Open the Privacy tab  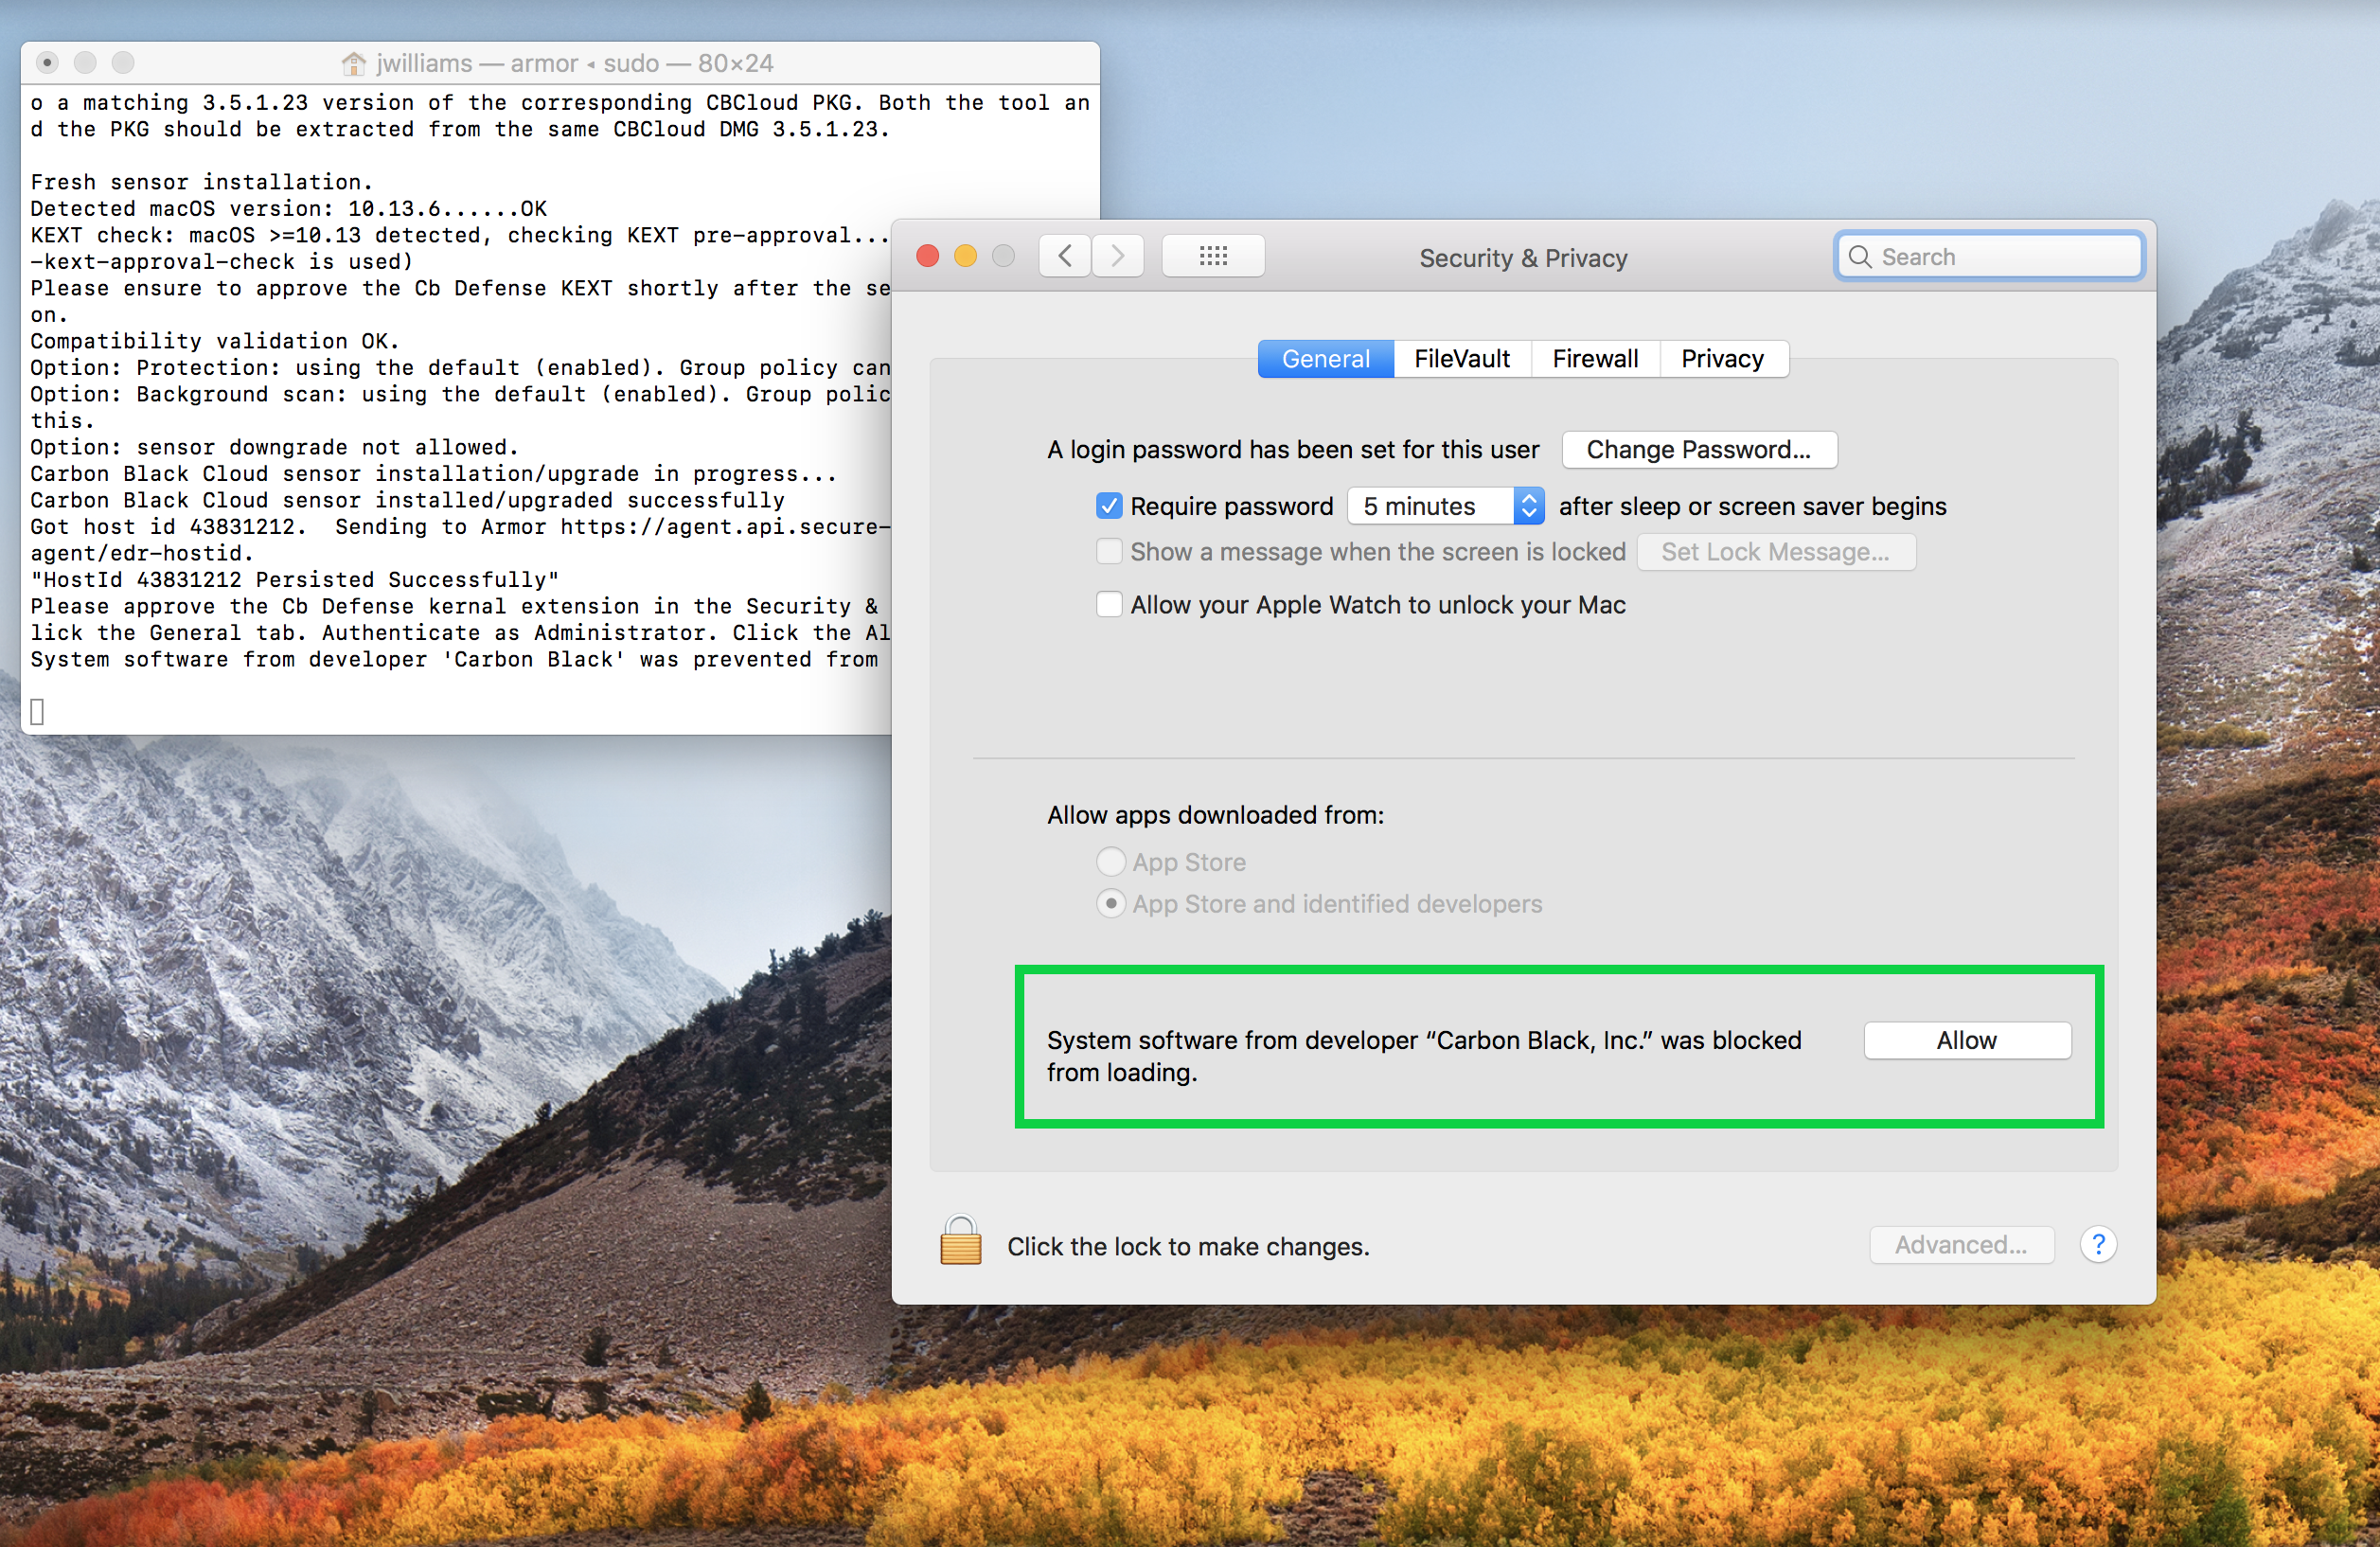coord(1722,359)
